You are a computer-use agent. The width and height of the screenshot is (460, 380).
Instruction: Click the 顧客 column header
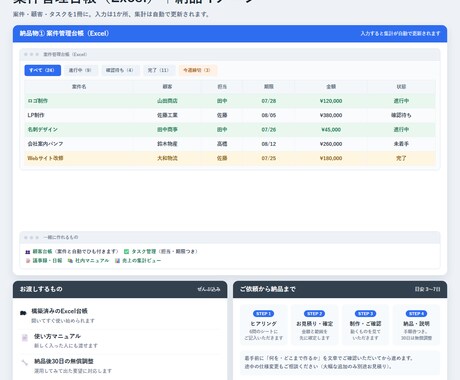(167, 87)
